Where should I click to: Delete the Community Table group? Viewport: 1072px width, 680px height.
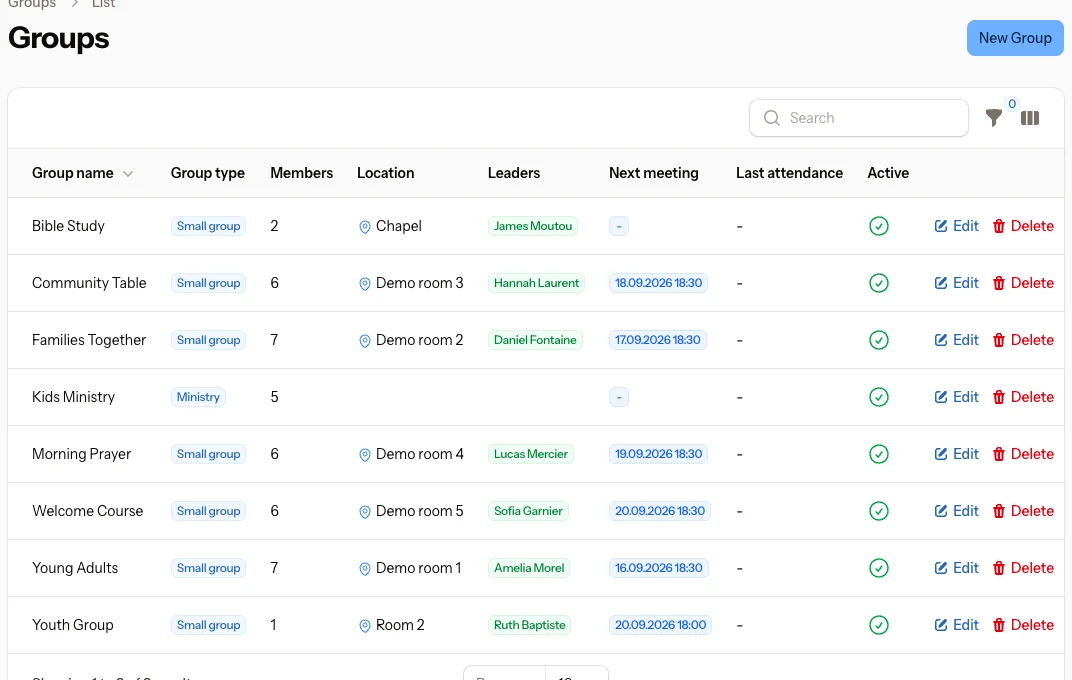(1023, 283)
